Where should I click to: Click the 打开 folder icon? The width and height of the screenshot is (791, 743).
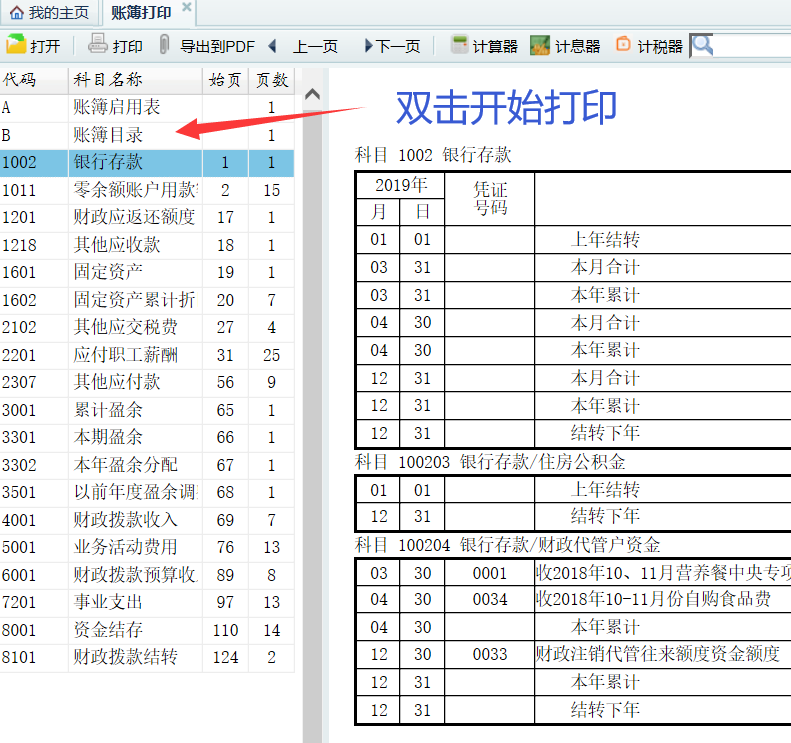(16, 44)
